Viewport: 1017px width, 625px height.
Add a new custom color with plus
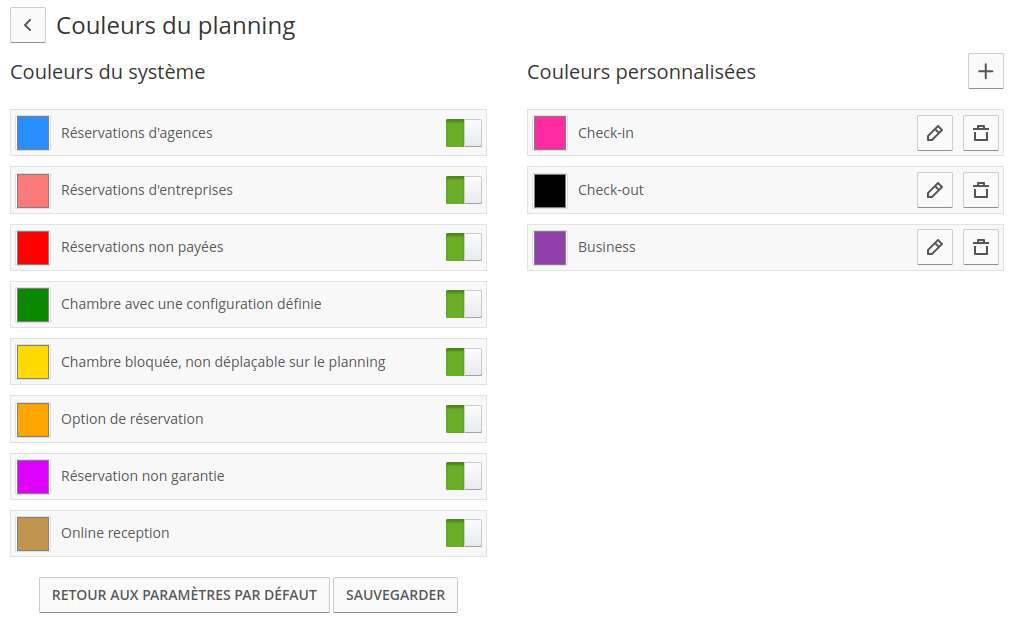[985, 71]
